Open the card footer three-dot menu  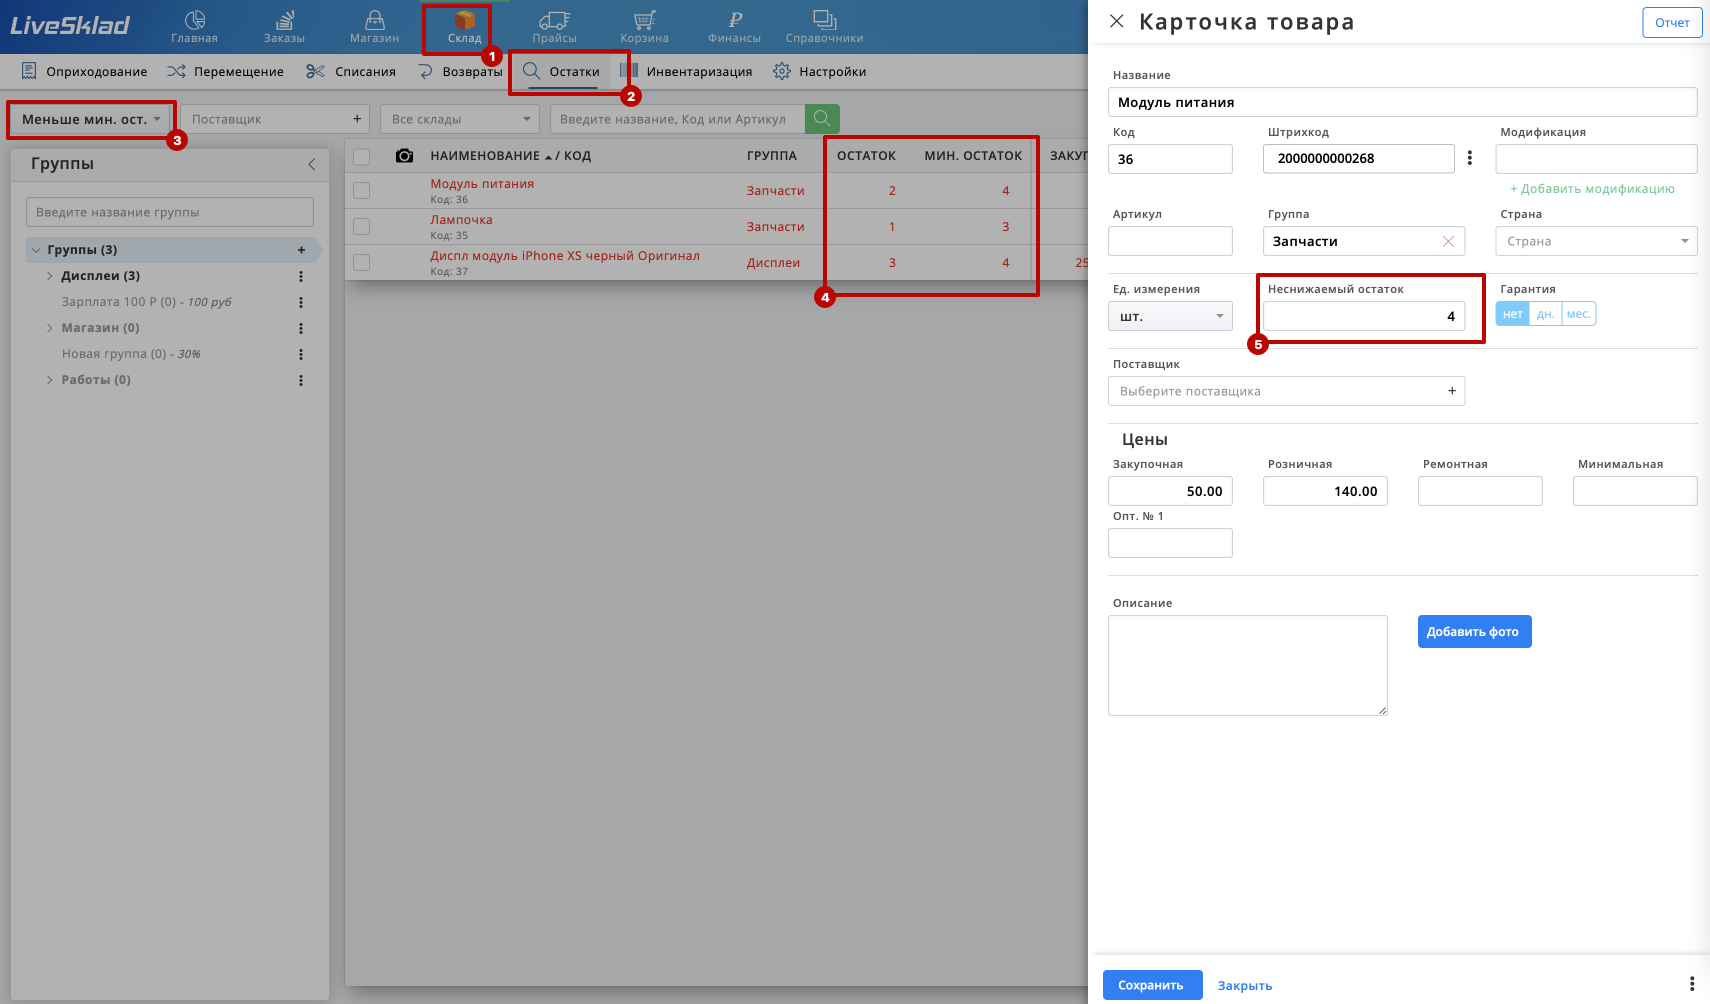pyautogui.click(x=1692, y=984)
